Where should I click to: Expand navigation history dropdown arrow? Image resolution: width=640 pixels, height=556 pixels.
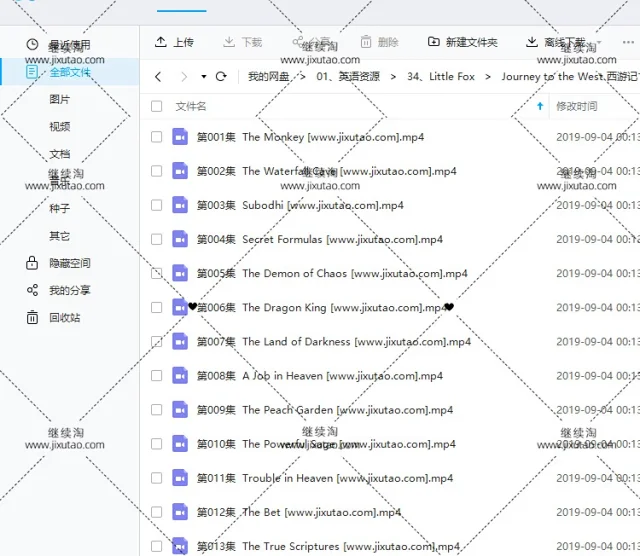point(204,76)
